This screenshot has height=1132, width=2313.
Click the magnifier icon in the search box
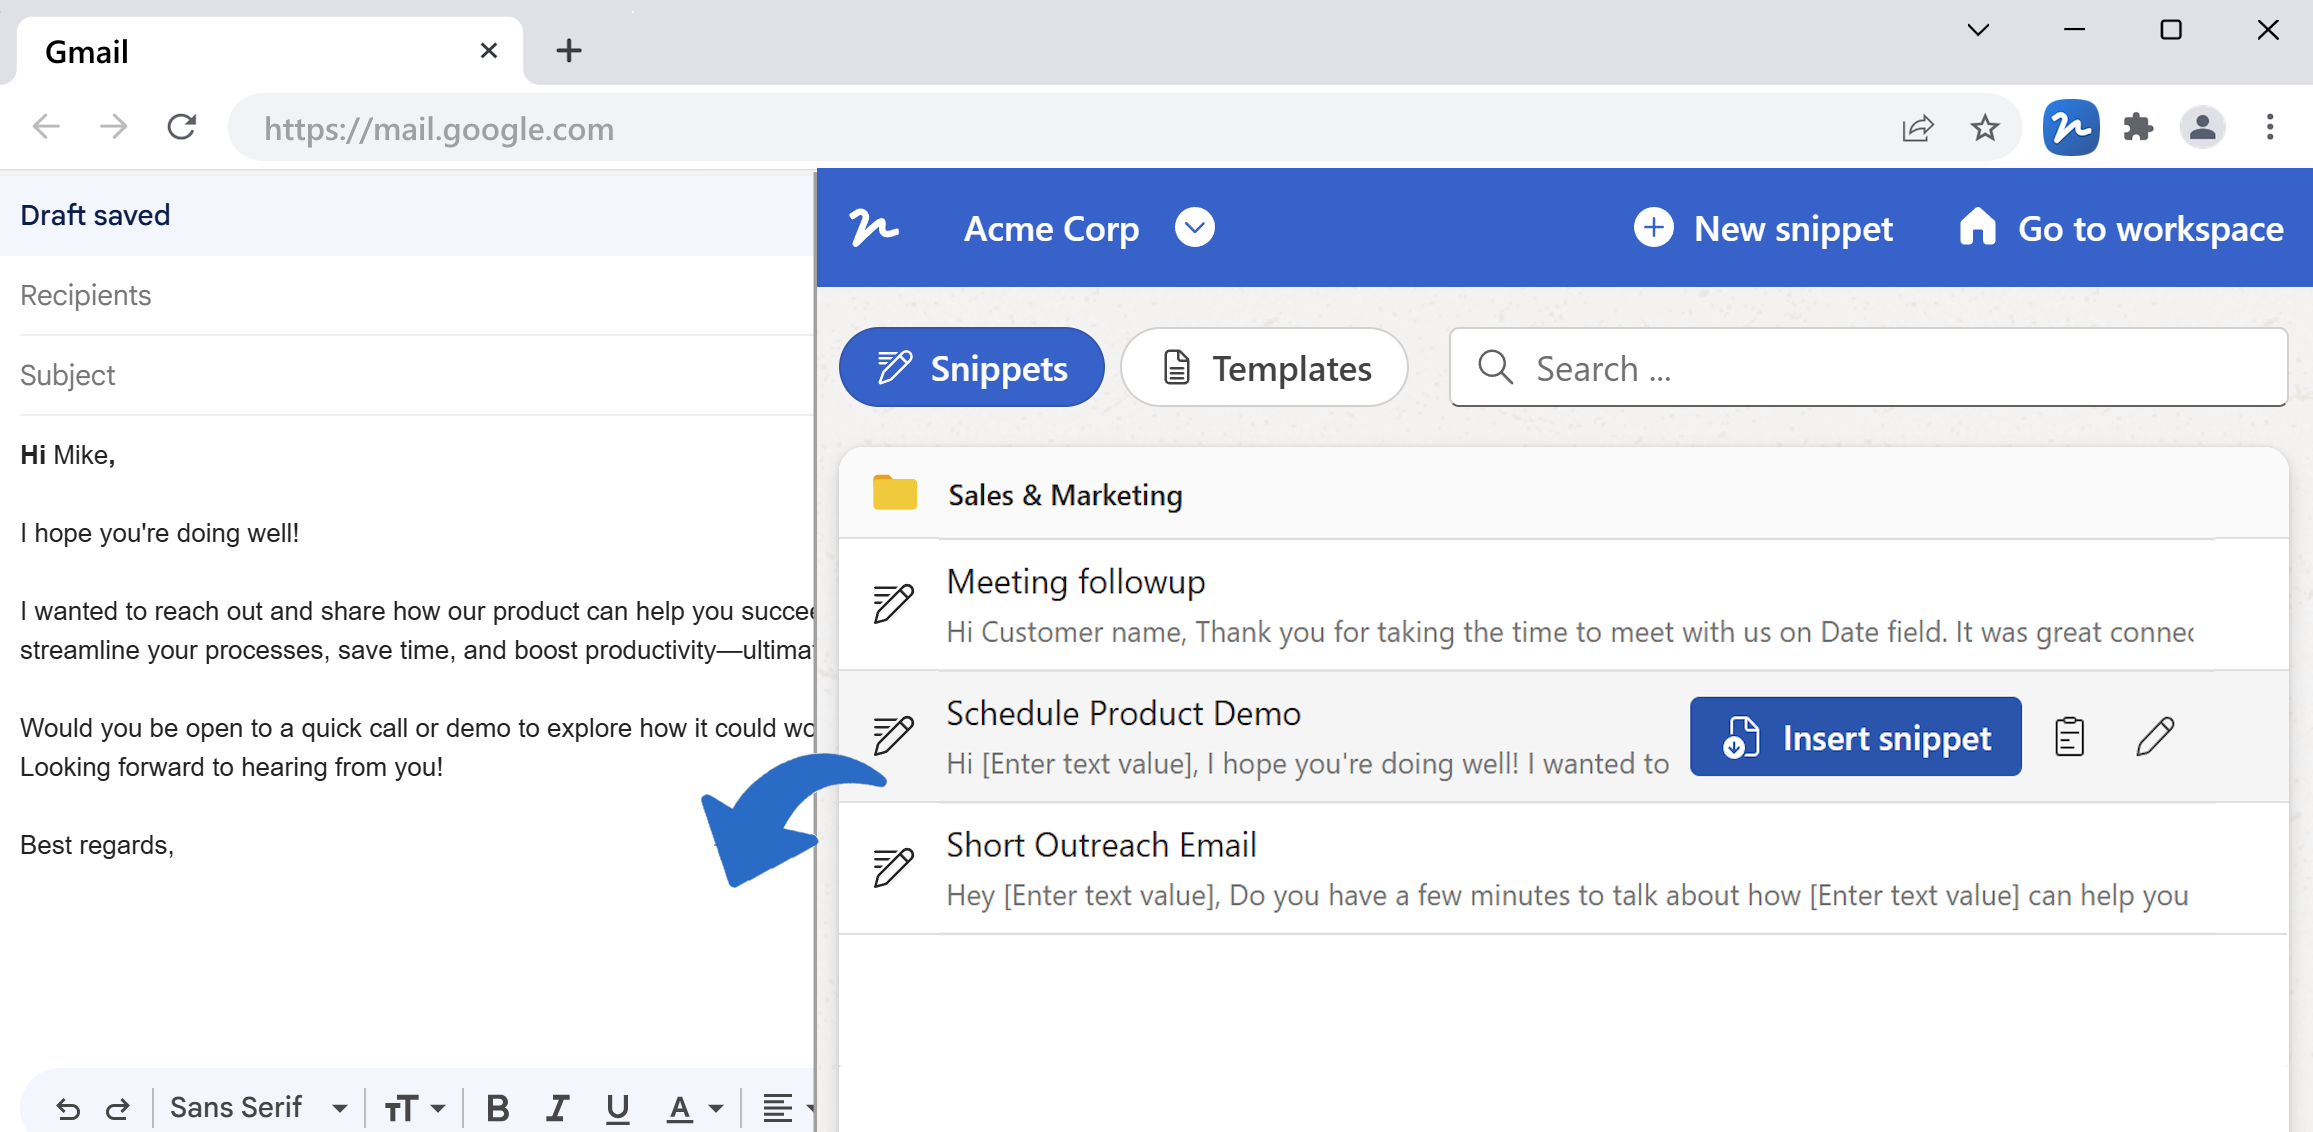tap(1495, 368)
